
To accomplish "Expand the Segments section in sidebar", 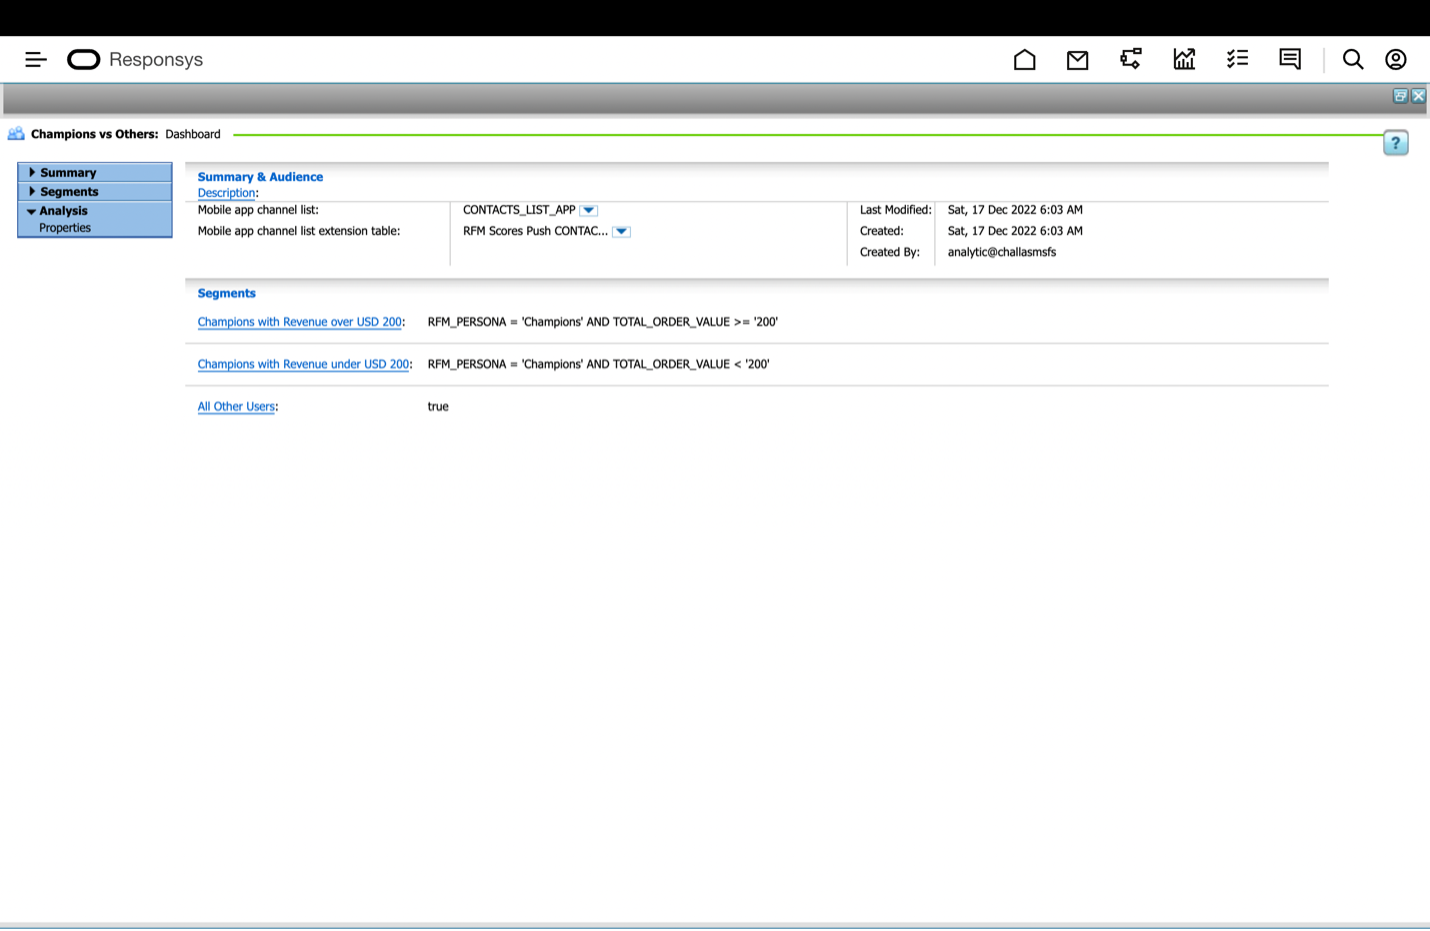I will coord(95,192).
